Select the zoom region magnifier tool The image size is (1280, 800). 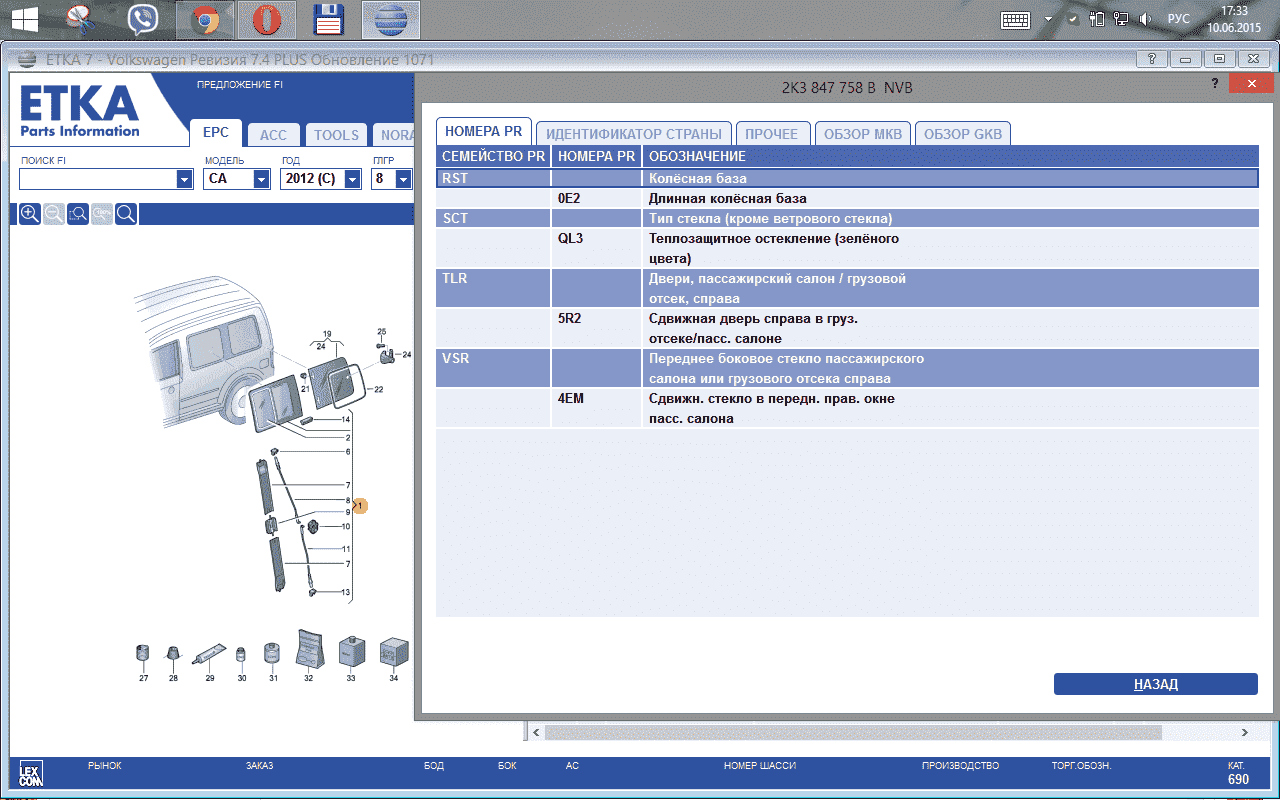[78, 213]
